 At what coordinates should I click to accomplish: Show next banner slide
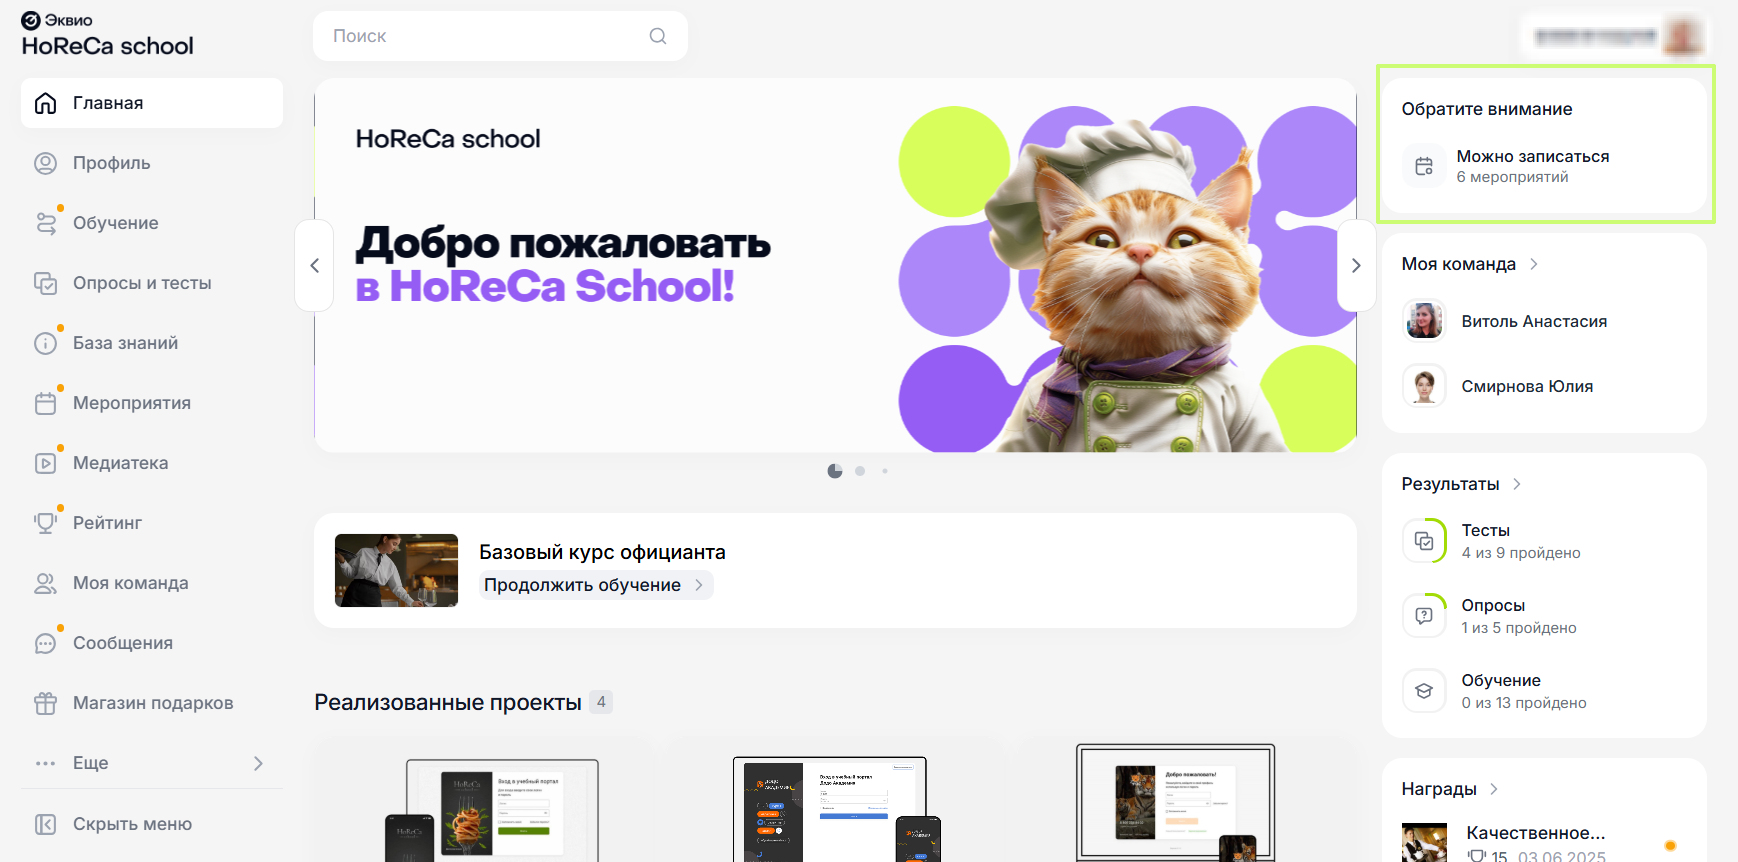1356,265
